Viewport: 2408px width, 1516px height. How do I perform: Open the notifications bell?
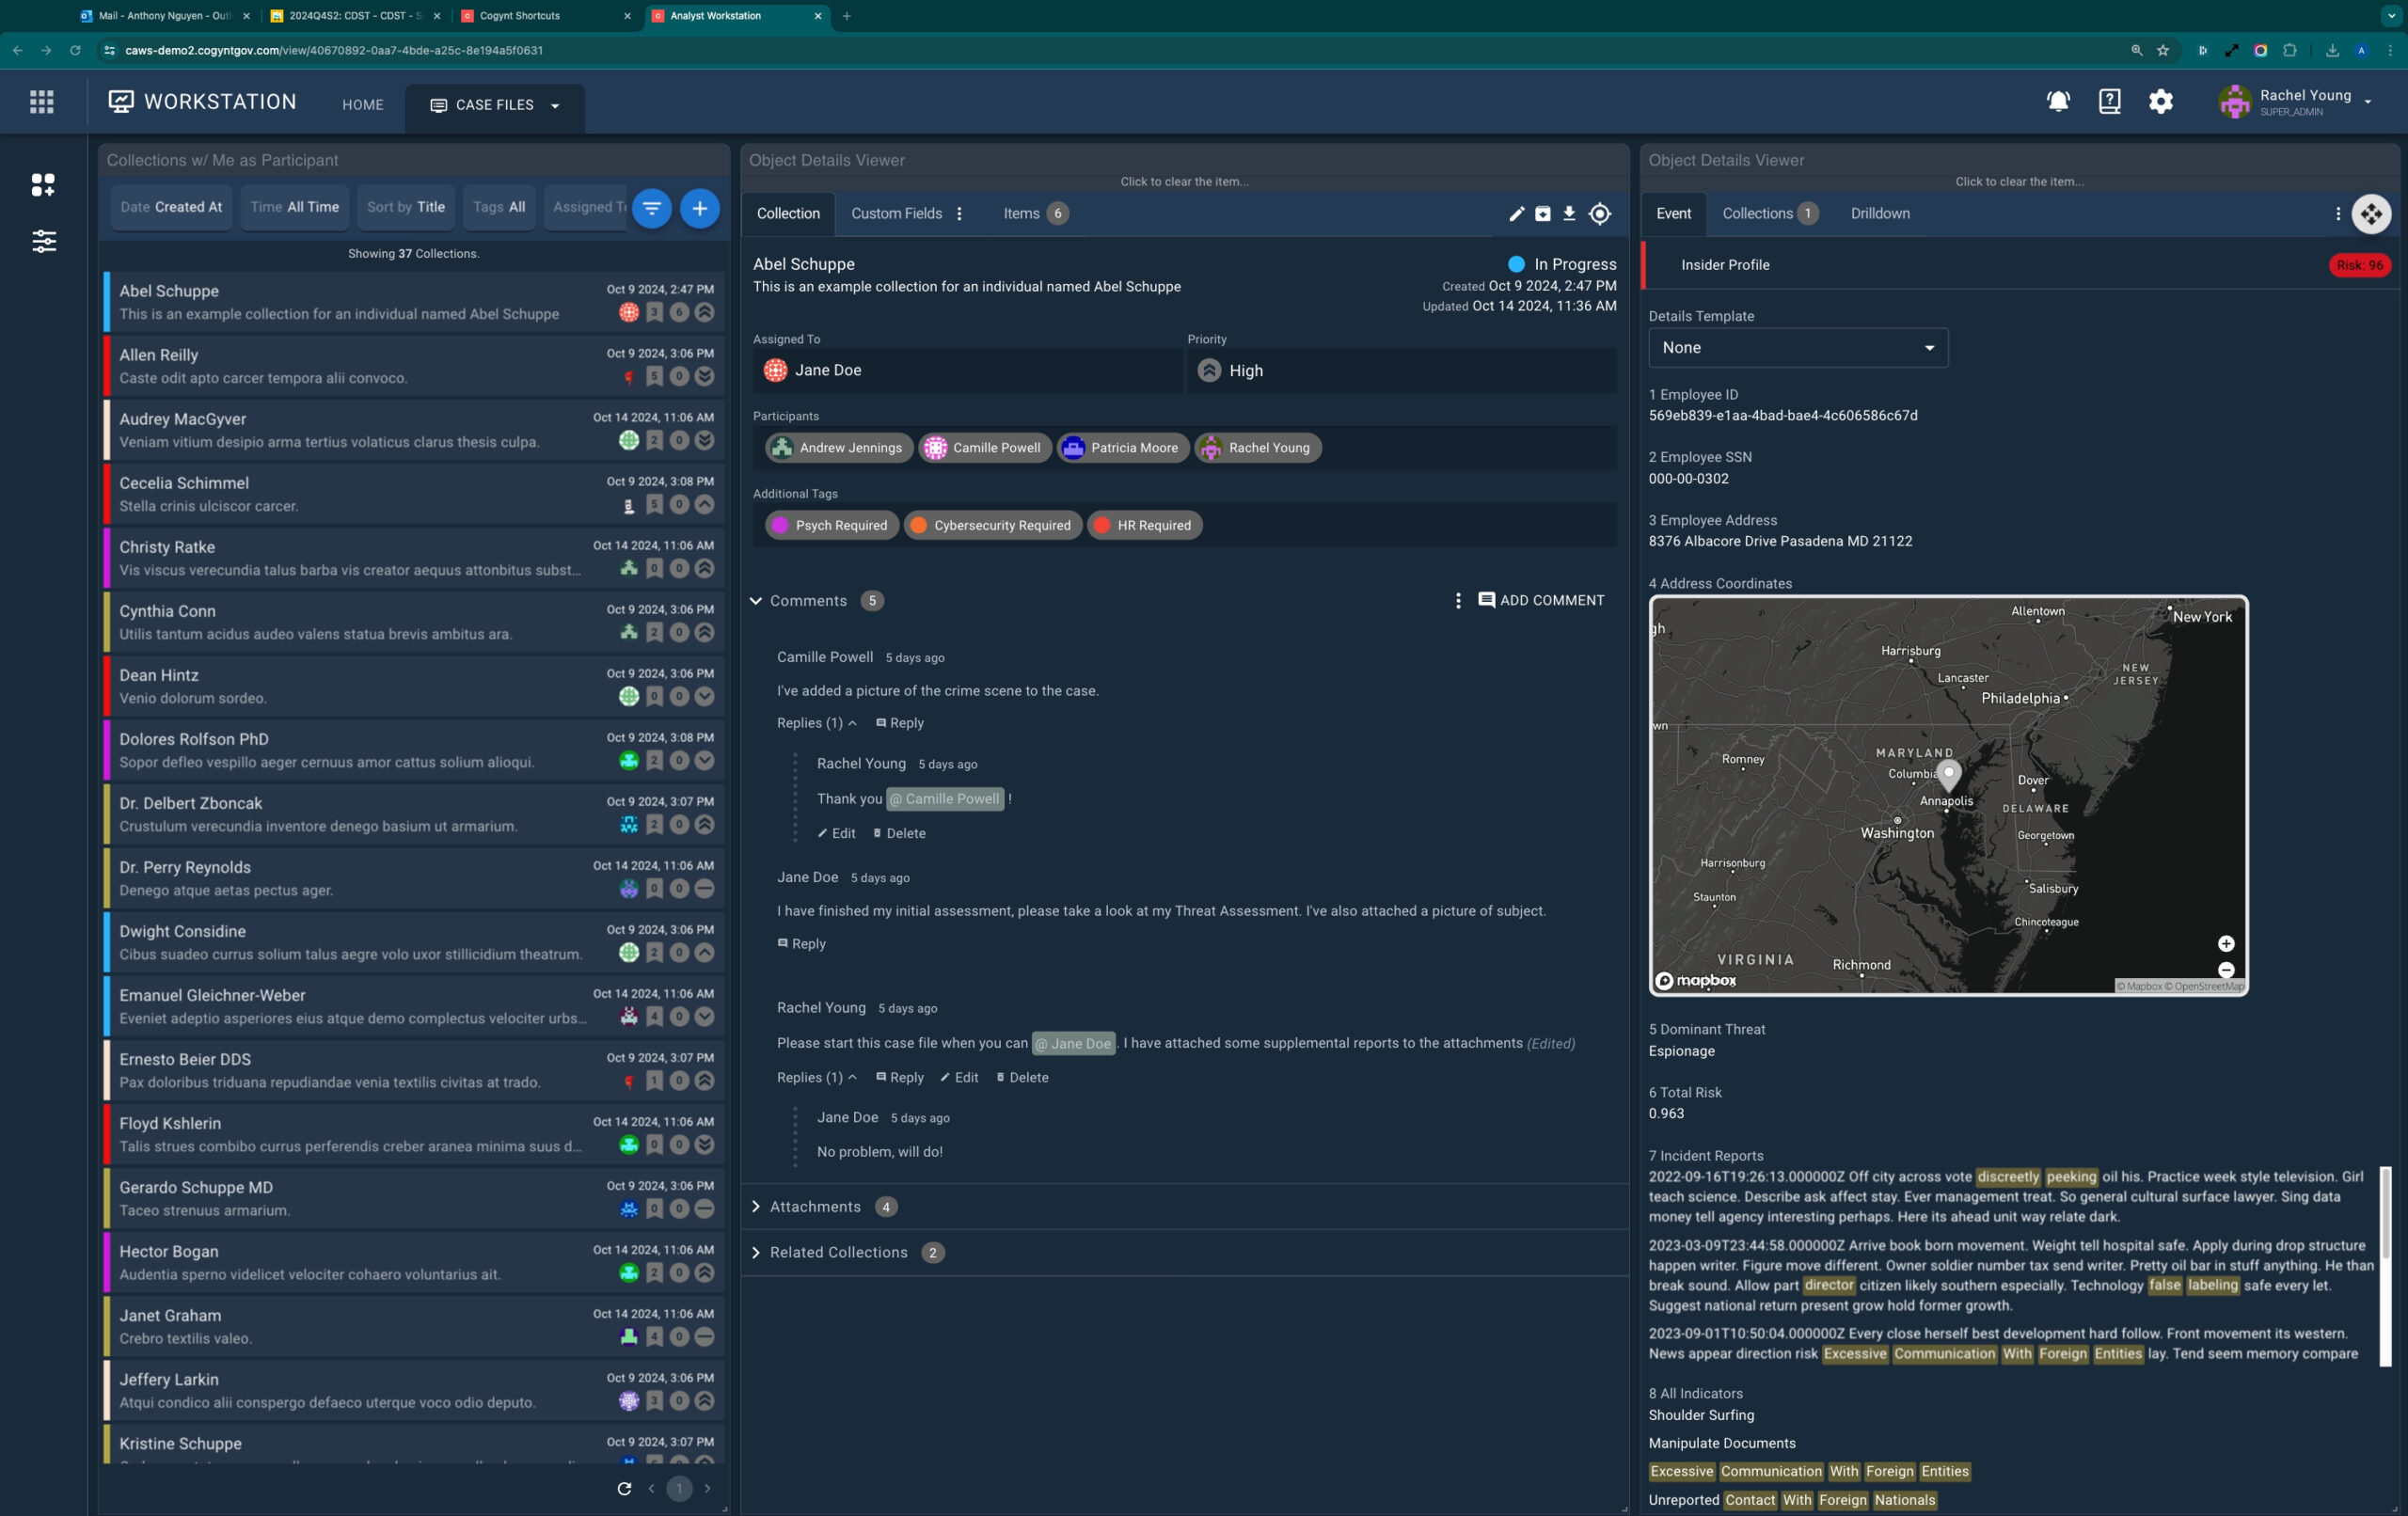2058,101
